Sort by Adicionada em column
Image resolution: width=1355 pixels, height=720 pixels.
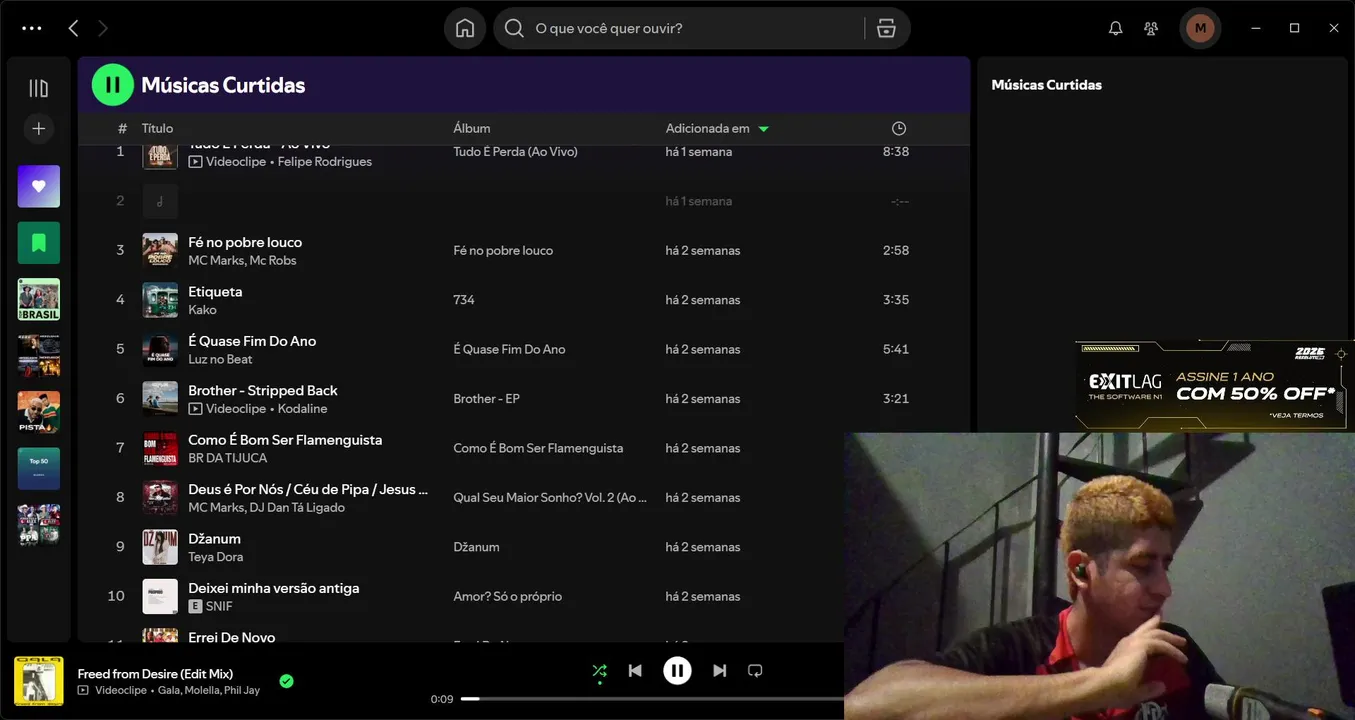[x=717, y=128]
